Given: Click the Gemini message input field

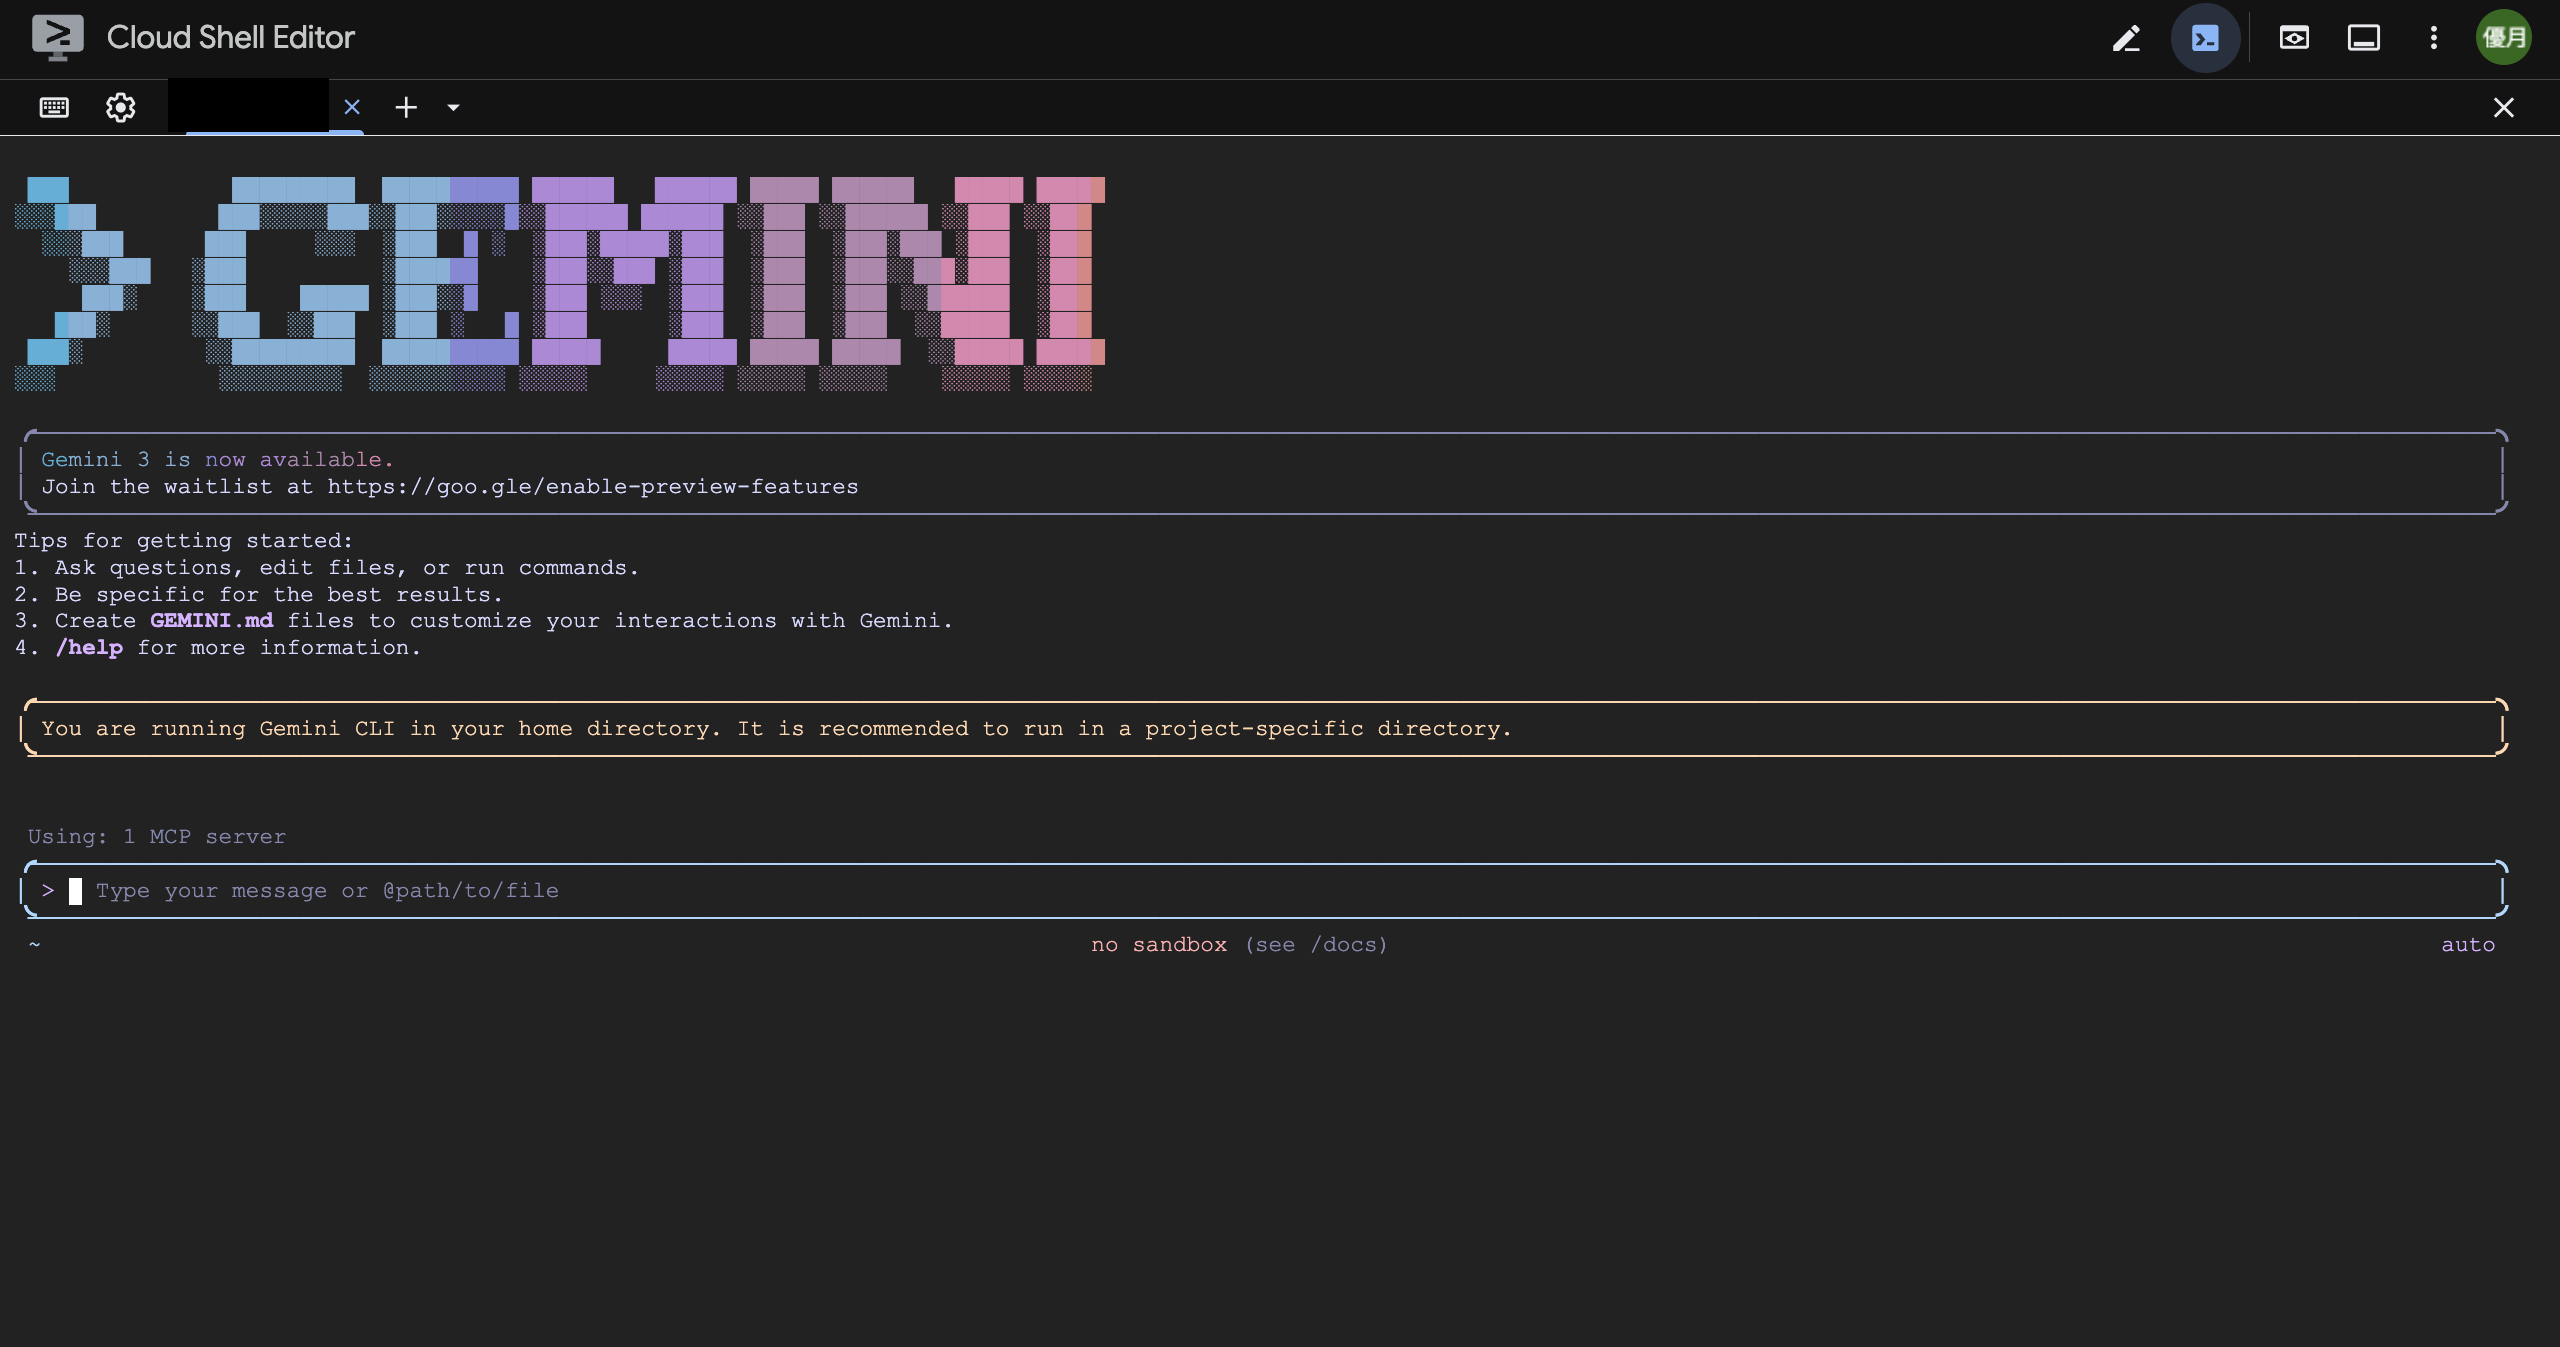Looking at the screenshot, I should (x=1260, y=891).
